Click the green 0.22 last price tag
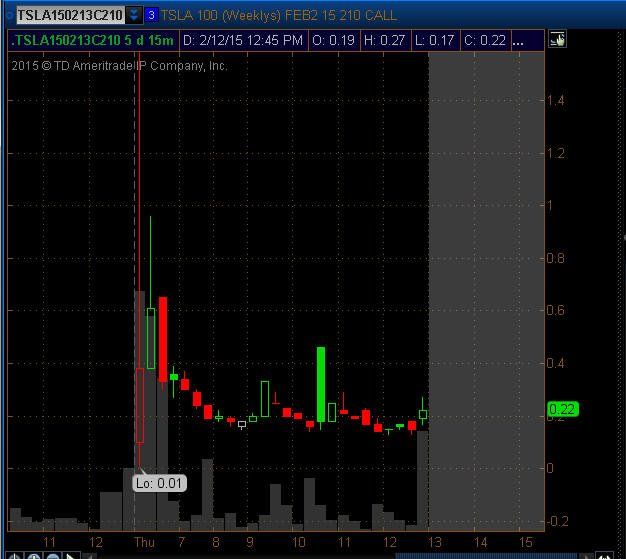626x559 pixels. 562,409
